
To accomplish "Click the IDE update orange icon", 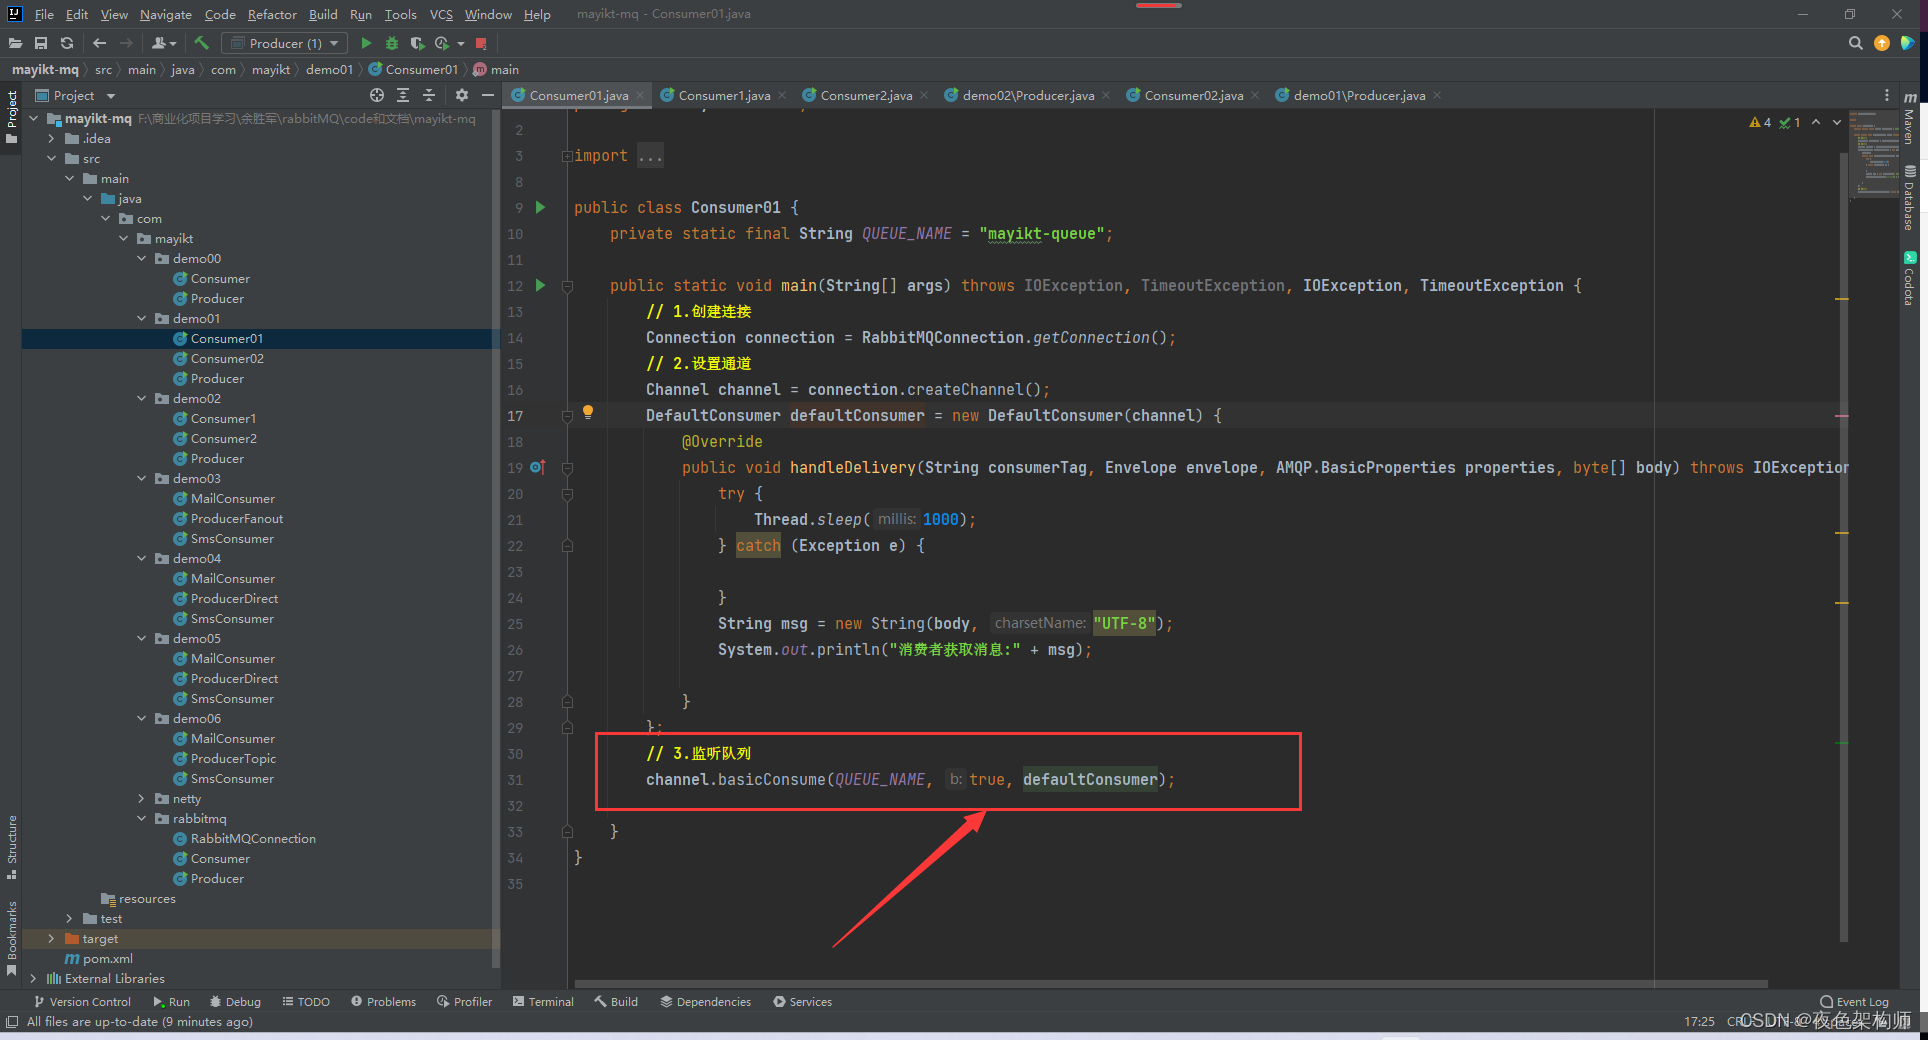I will pyautogui.click(x=1882, y=43).
